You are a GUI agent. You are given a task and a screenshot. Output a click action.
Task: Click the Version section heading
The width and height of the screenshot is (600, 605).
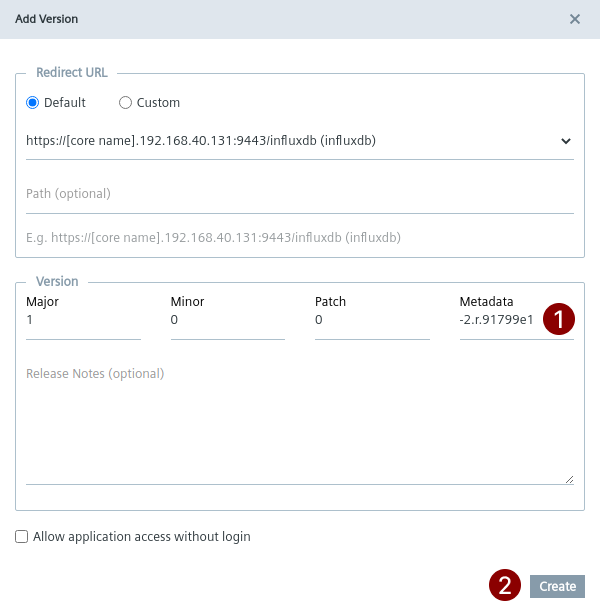pyautogui.click(x=57, y=282)
